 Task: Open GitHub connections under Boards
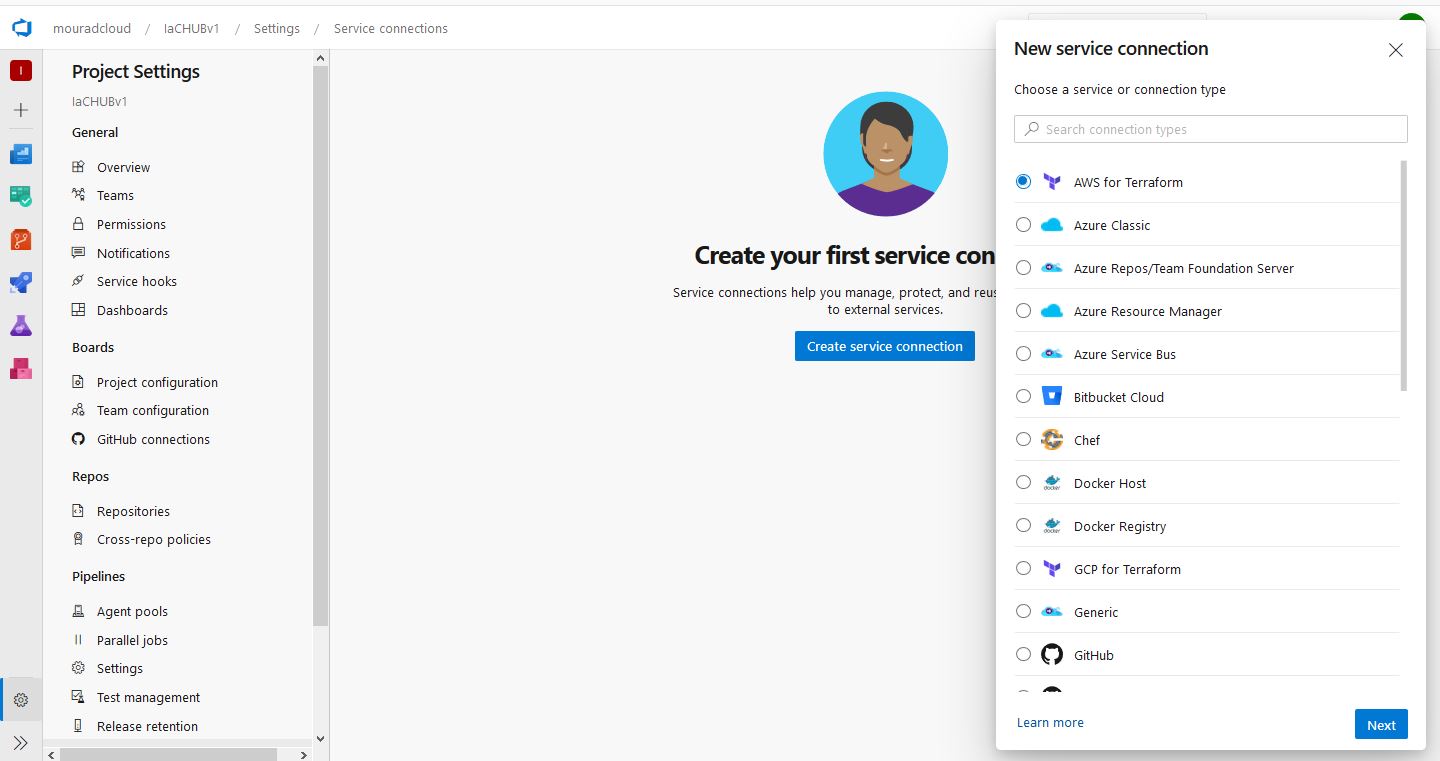[x=152, y=439]
